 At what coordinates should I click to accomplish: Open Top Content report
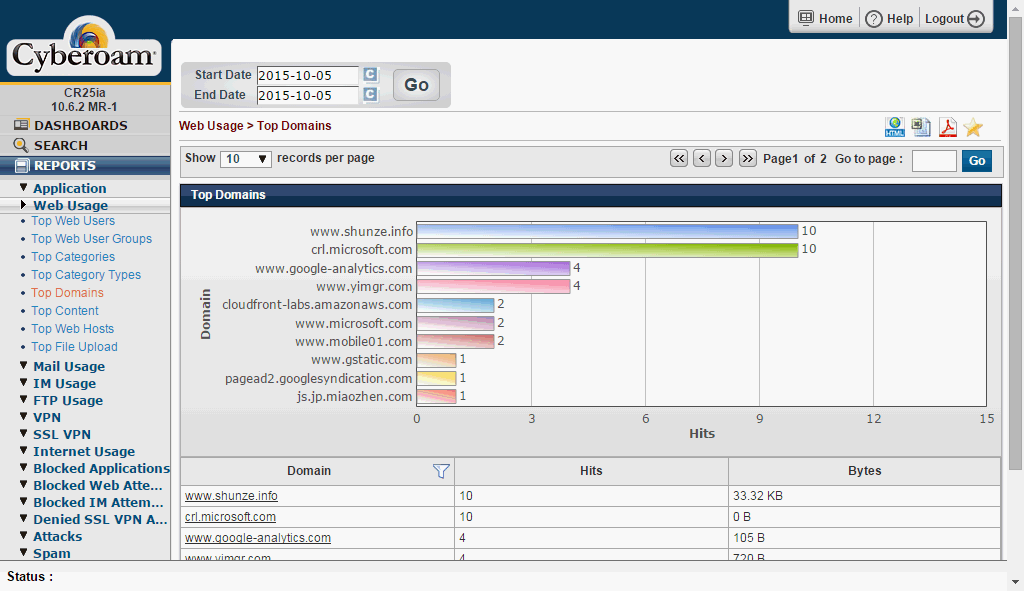pos(65,311)
